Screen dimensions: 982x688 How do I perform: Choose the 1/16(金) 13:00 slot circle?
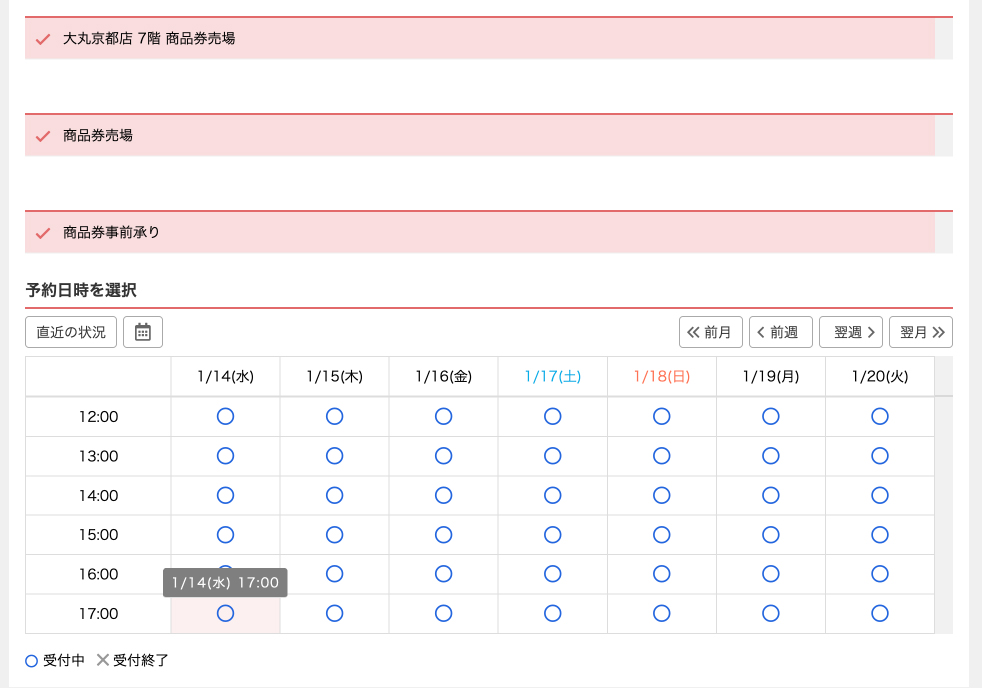pyautogui.click(x=443, y=456)
